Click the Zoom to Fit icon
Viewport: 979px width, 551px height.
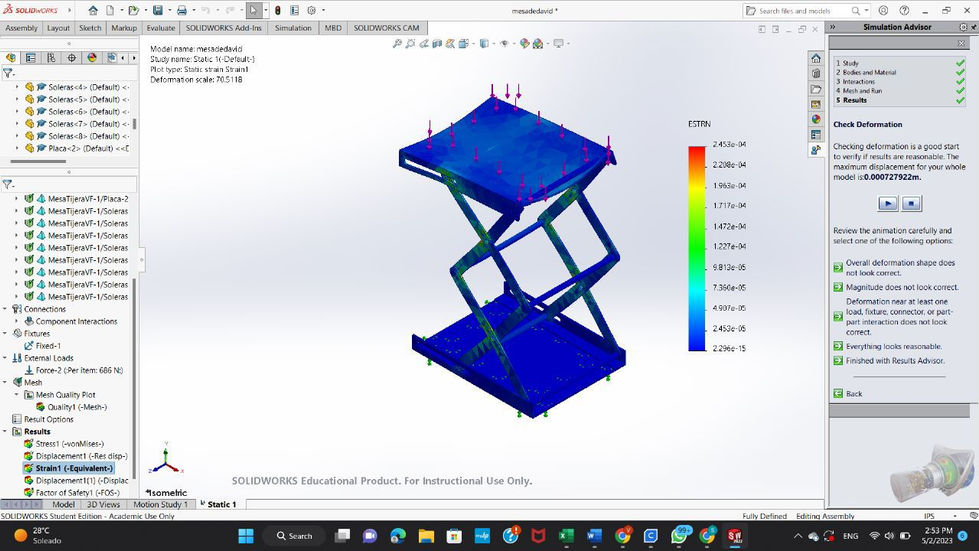pos(397,44)
